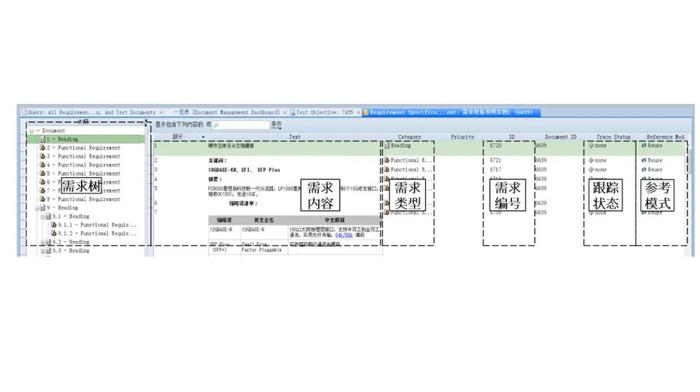
Task: Click the ID cell 6720
Action: pos(495,146)
